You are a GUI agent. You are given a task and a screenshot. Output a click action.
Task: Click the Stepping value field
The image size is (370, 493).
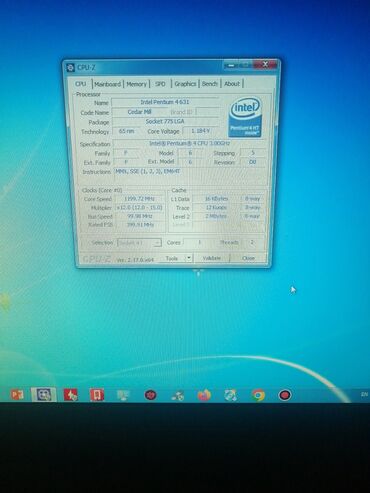pos(253,153)
